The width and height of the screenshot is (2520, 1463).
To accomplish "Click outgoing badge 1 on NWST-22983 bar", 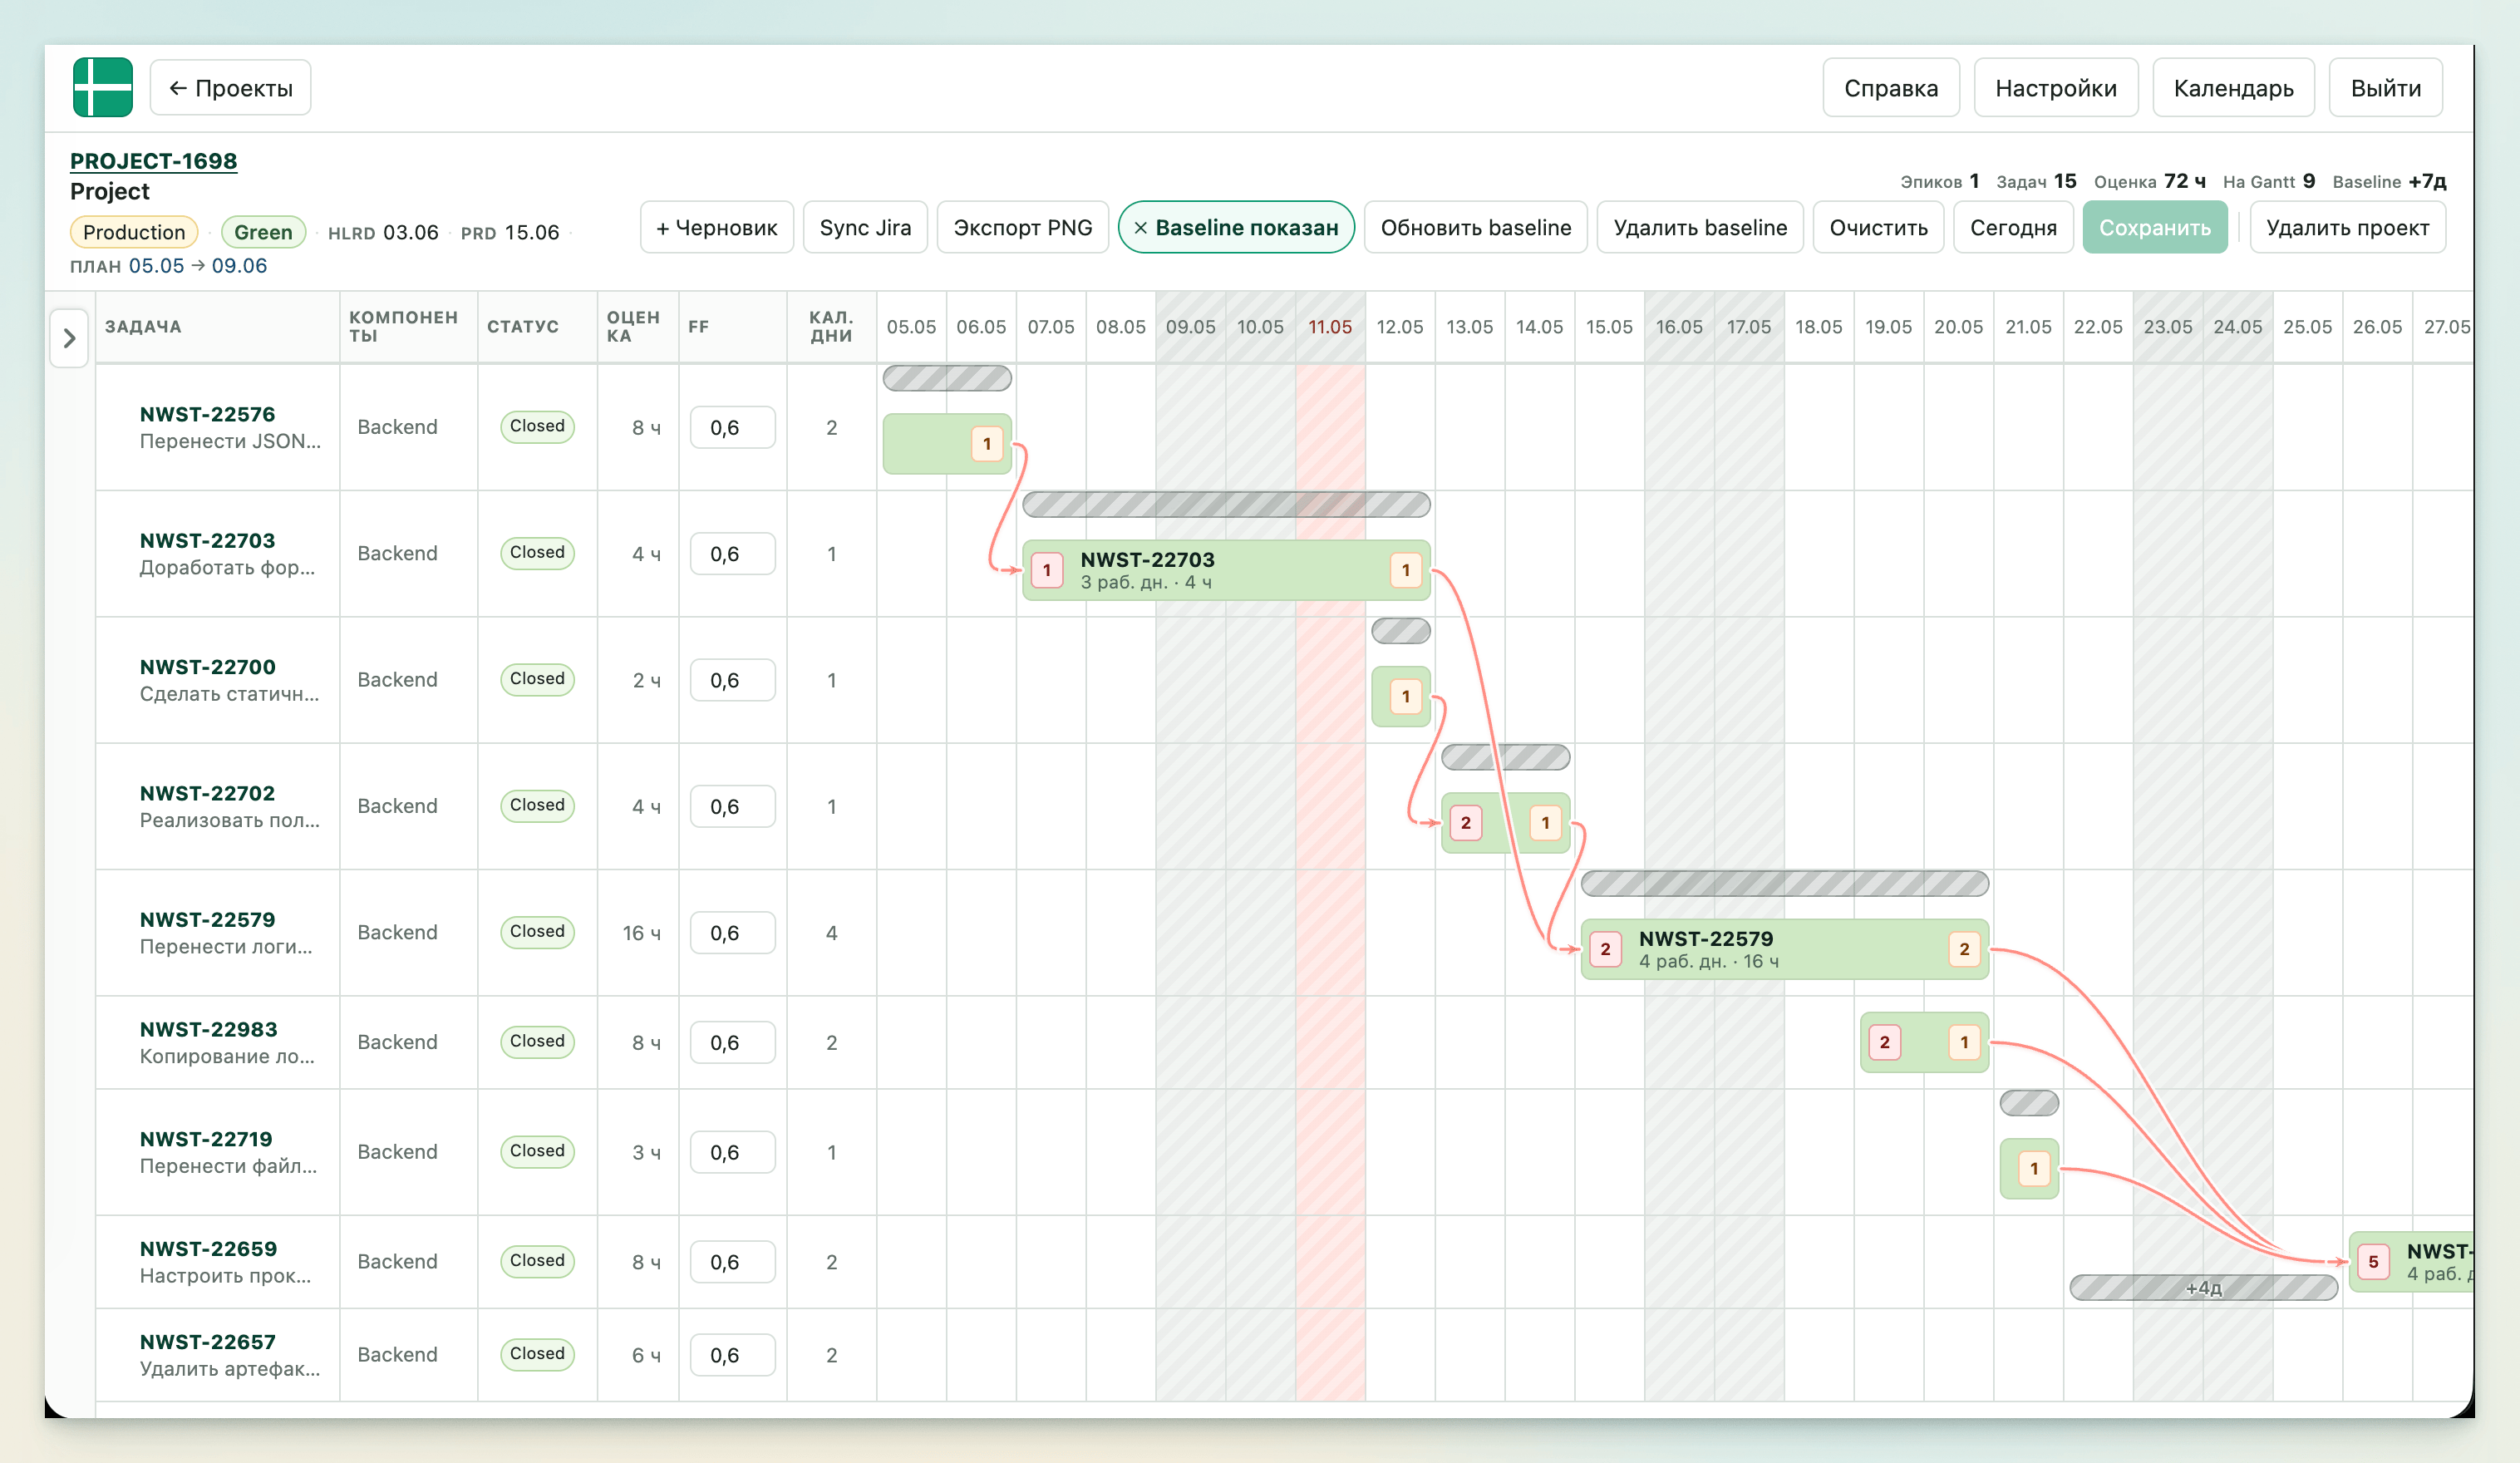I will (x=1964, y=1042).
